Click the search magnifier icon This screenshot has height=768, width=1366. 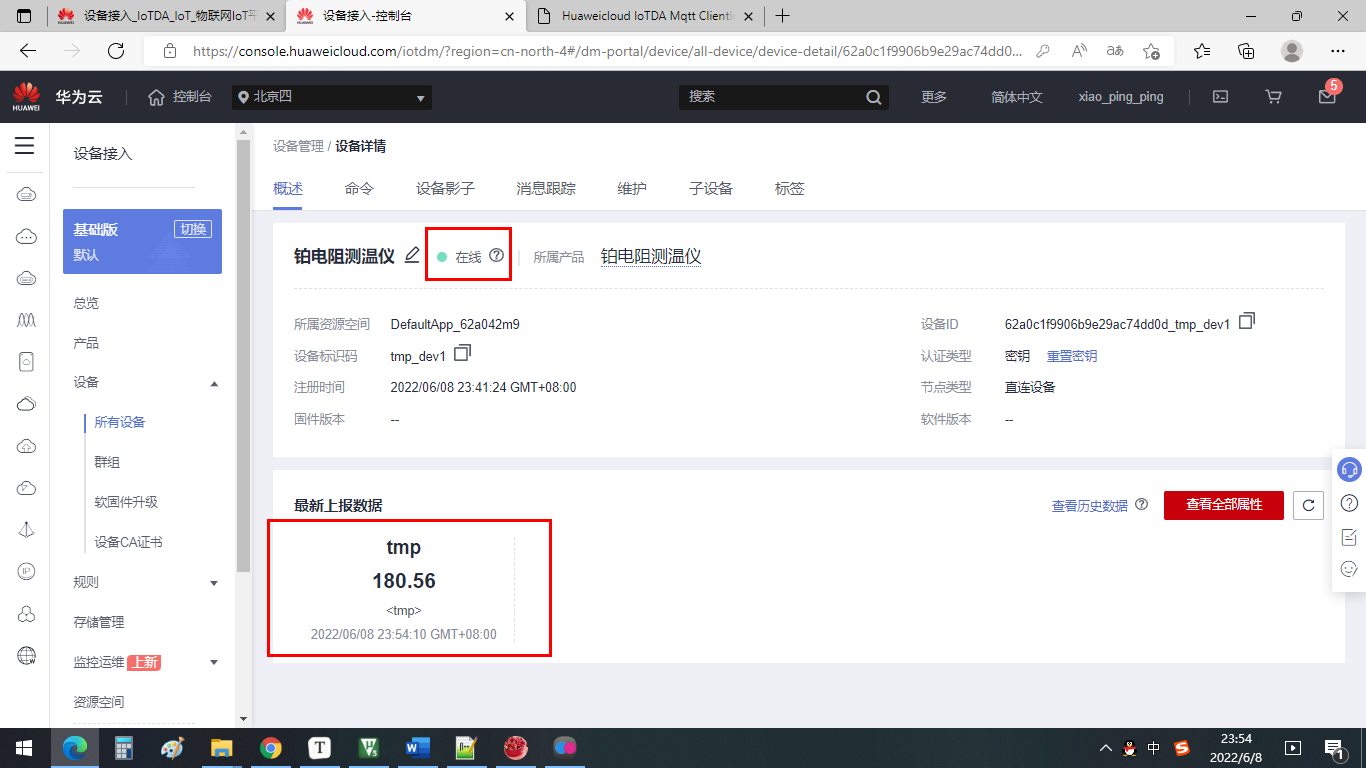(874, 97)
